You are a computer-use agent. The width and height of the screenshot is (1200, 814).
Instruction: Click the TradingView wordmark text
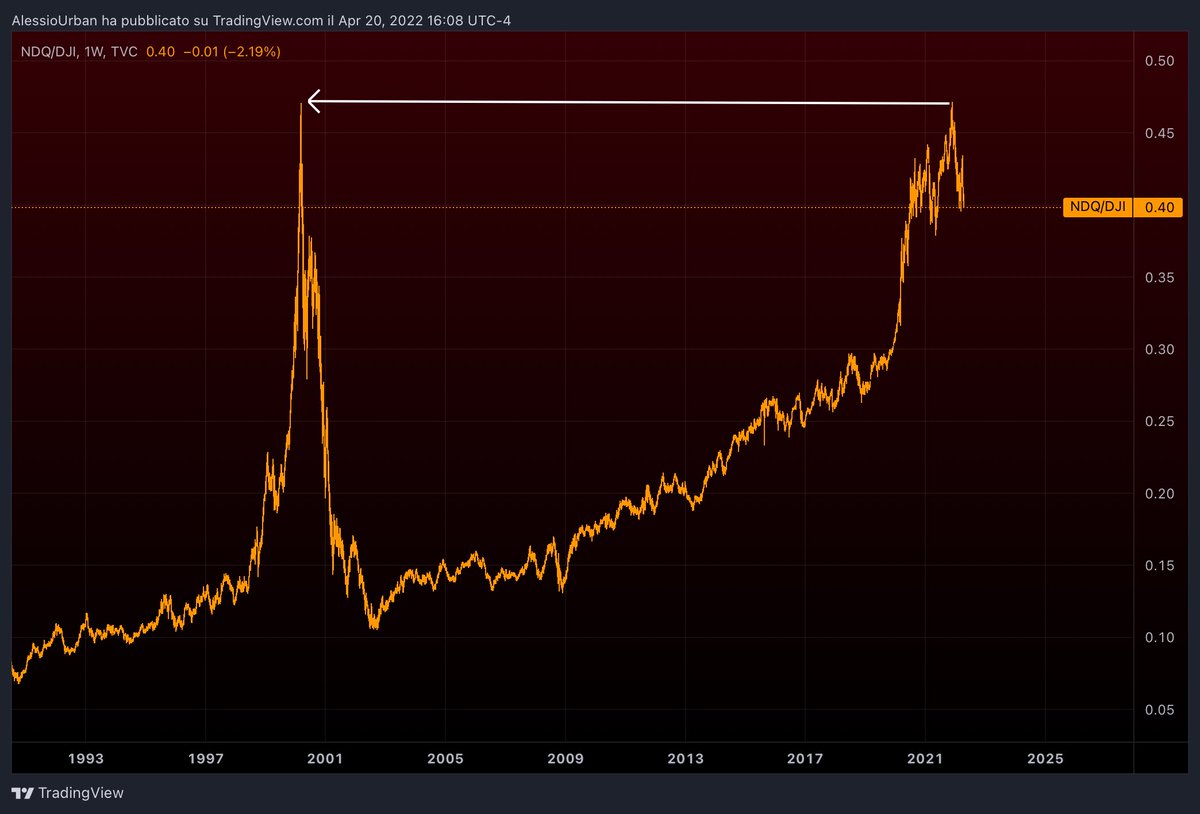[x=81, y=793]
